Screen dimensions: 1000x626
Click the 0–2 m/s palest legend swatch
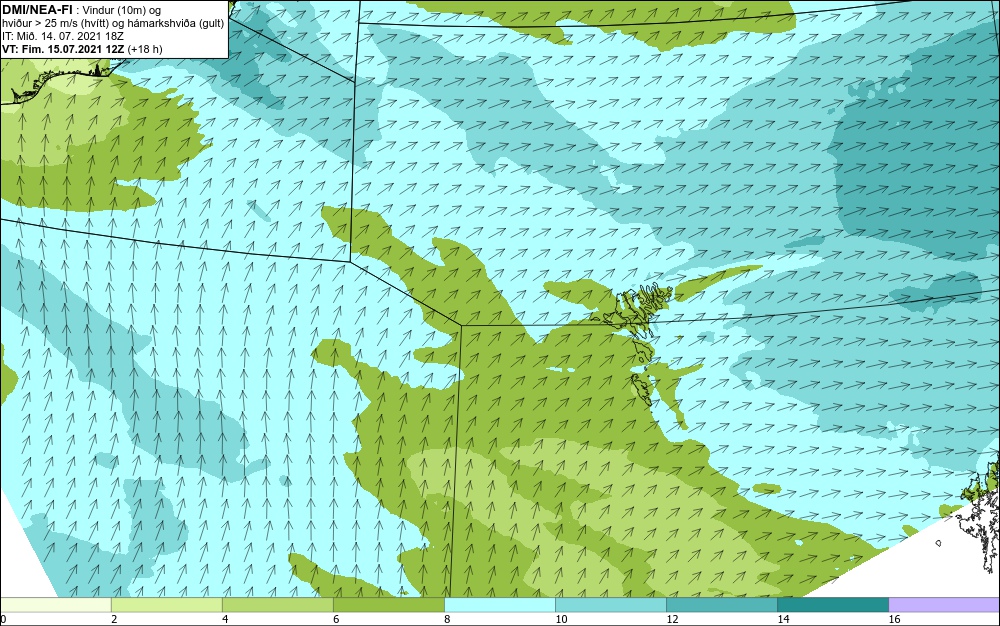pos(55,605)
